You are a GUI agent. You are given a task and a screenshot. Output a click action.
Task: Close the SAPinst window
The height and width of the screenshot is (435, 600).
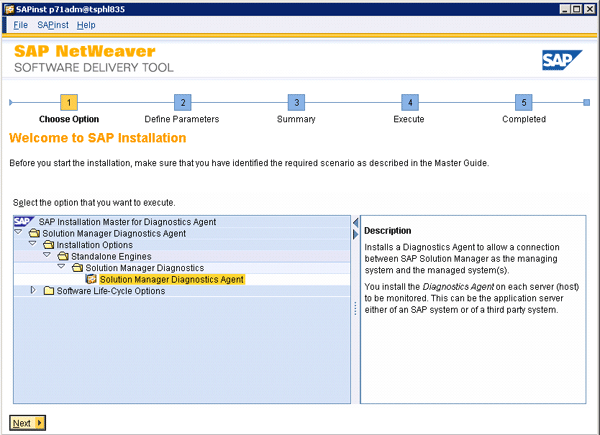click(x=590, y=9)
